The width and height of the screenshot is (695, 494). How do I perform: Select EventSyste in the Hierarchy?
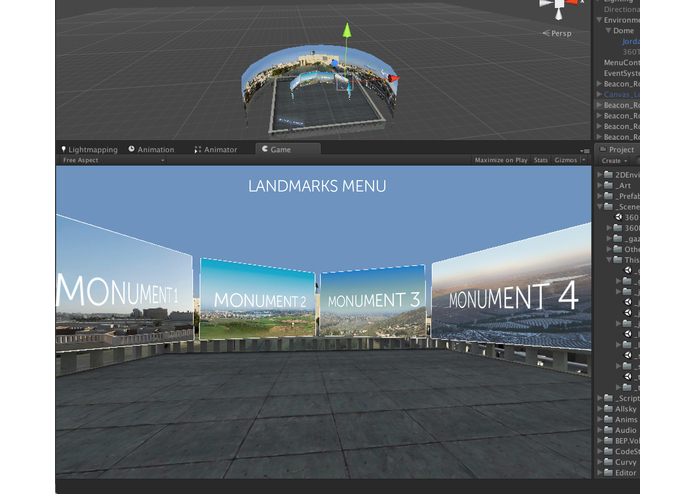[x=621, y=73]
